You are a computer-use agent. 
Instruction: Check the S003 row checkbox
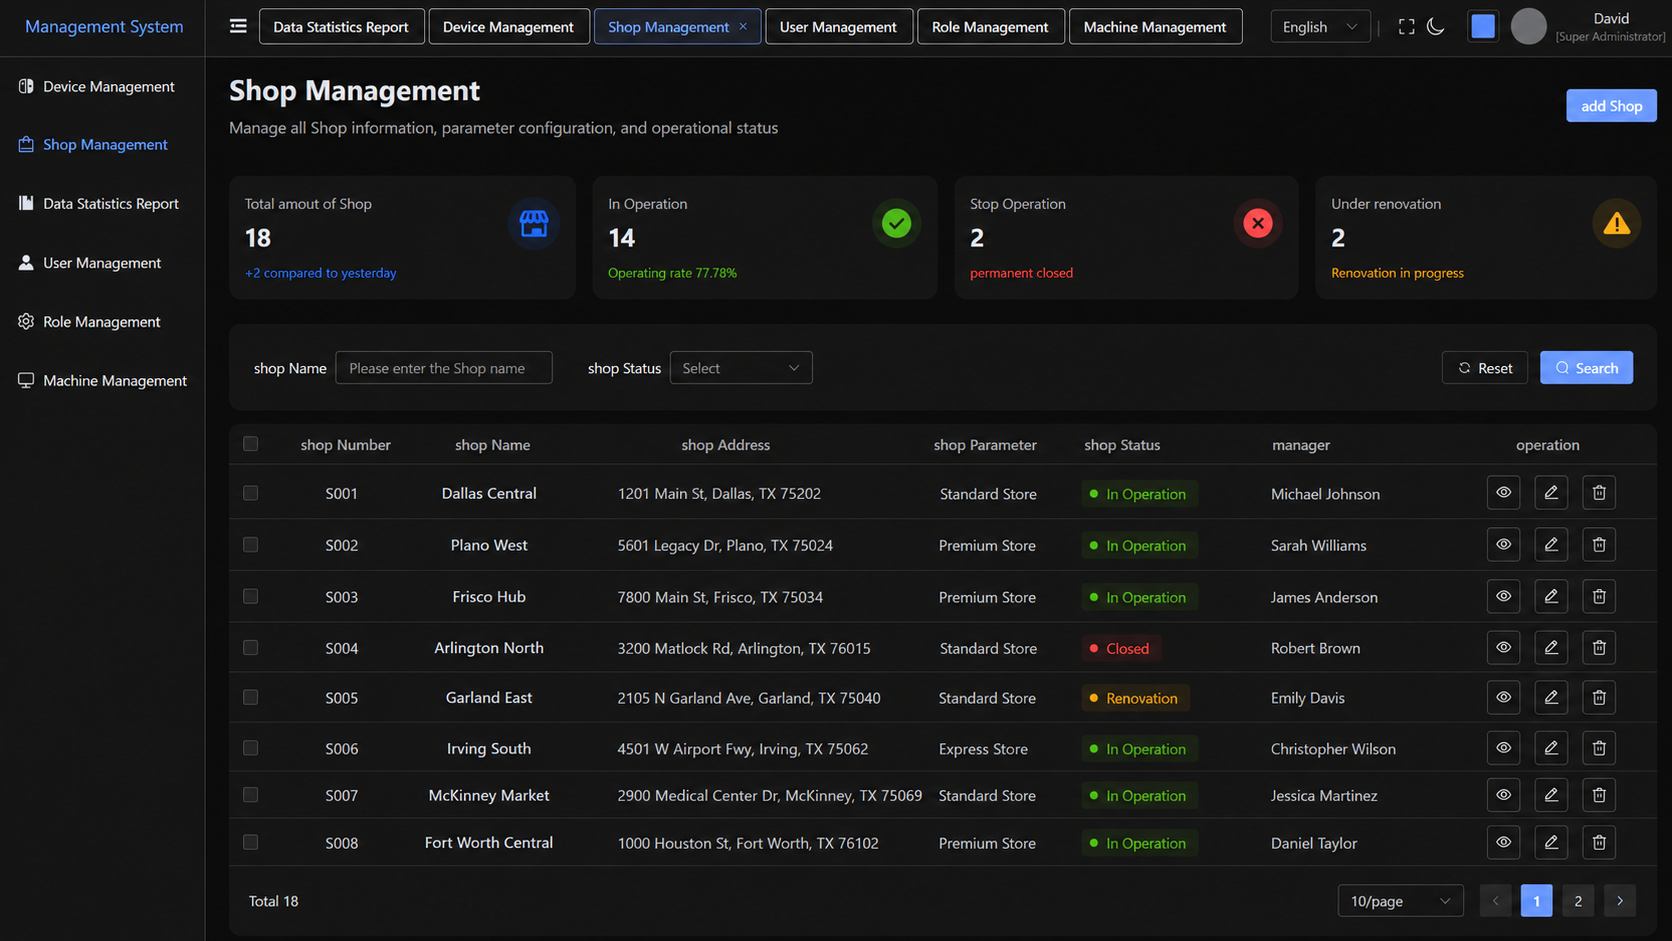click(x=250, y=596)
